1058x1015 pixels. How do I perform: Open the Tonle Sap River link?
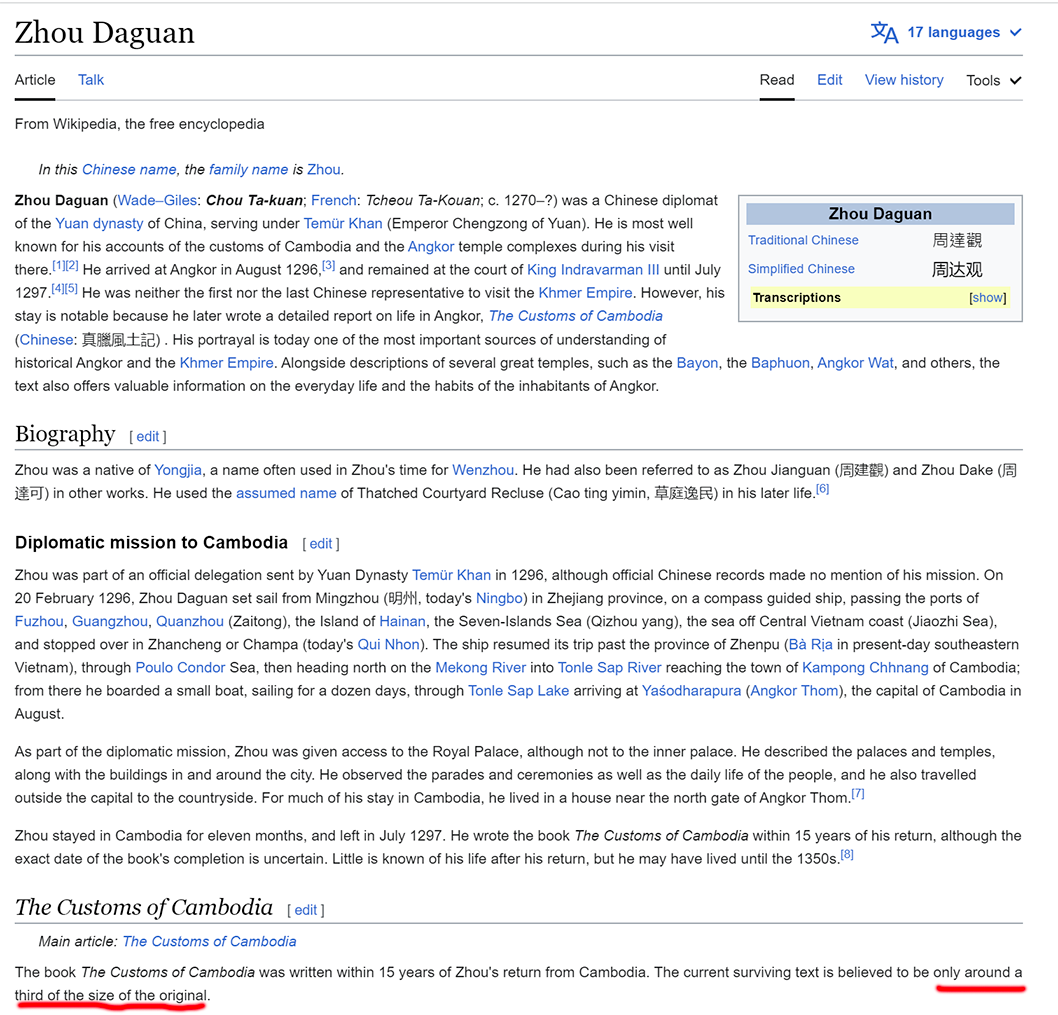(609, 667)
